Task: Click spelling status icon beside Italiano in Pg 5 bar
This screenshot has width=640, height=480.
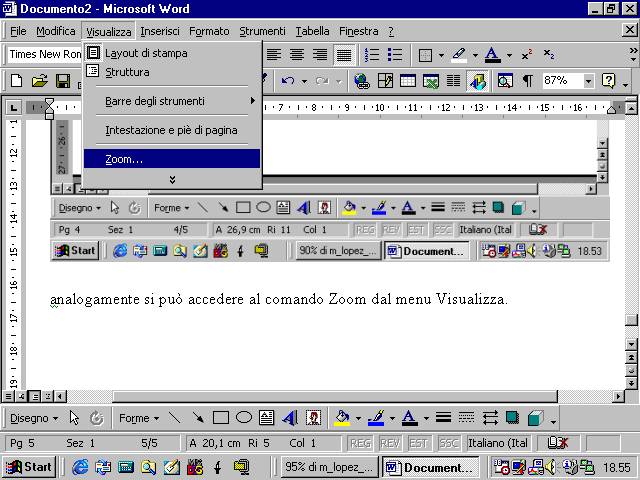Action: (557, 443)
